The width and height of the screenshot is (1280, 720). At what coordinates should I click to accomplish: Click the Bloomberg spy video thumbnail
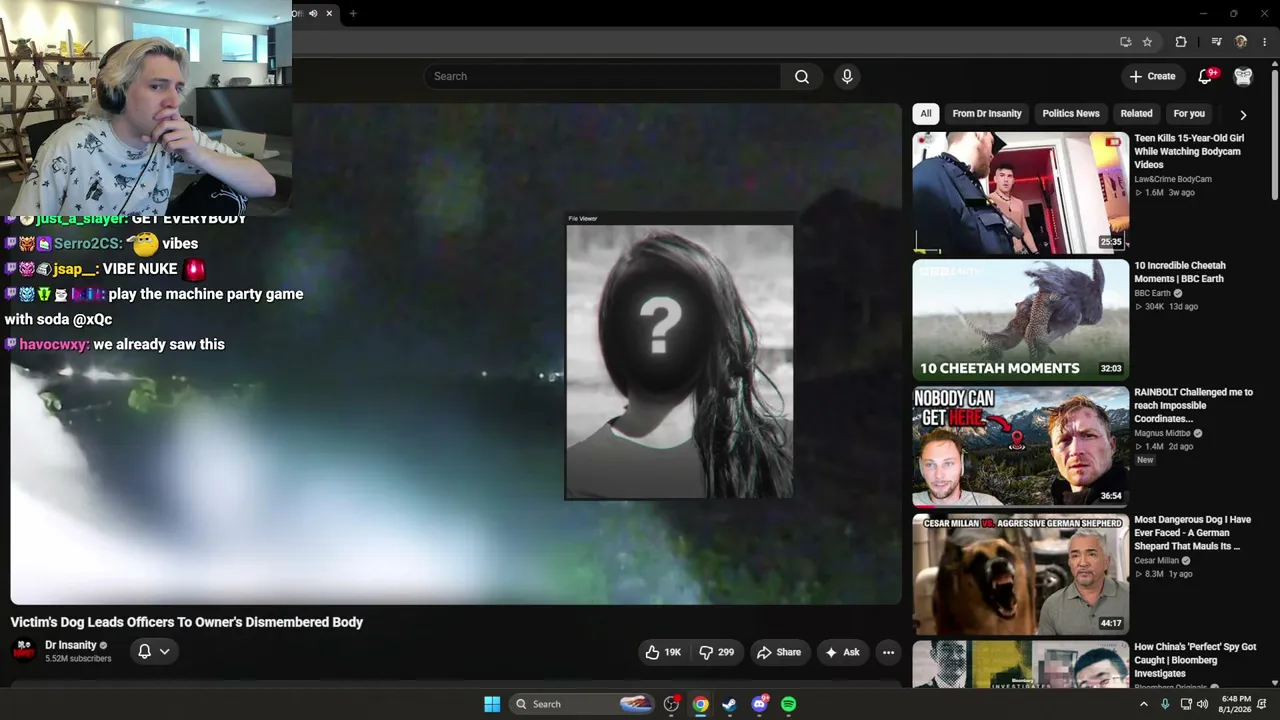click(x=1020, y=664)
